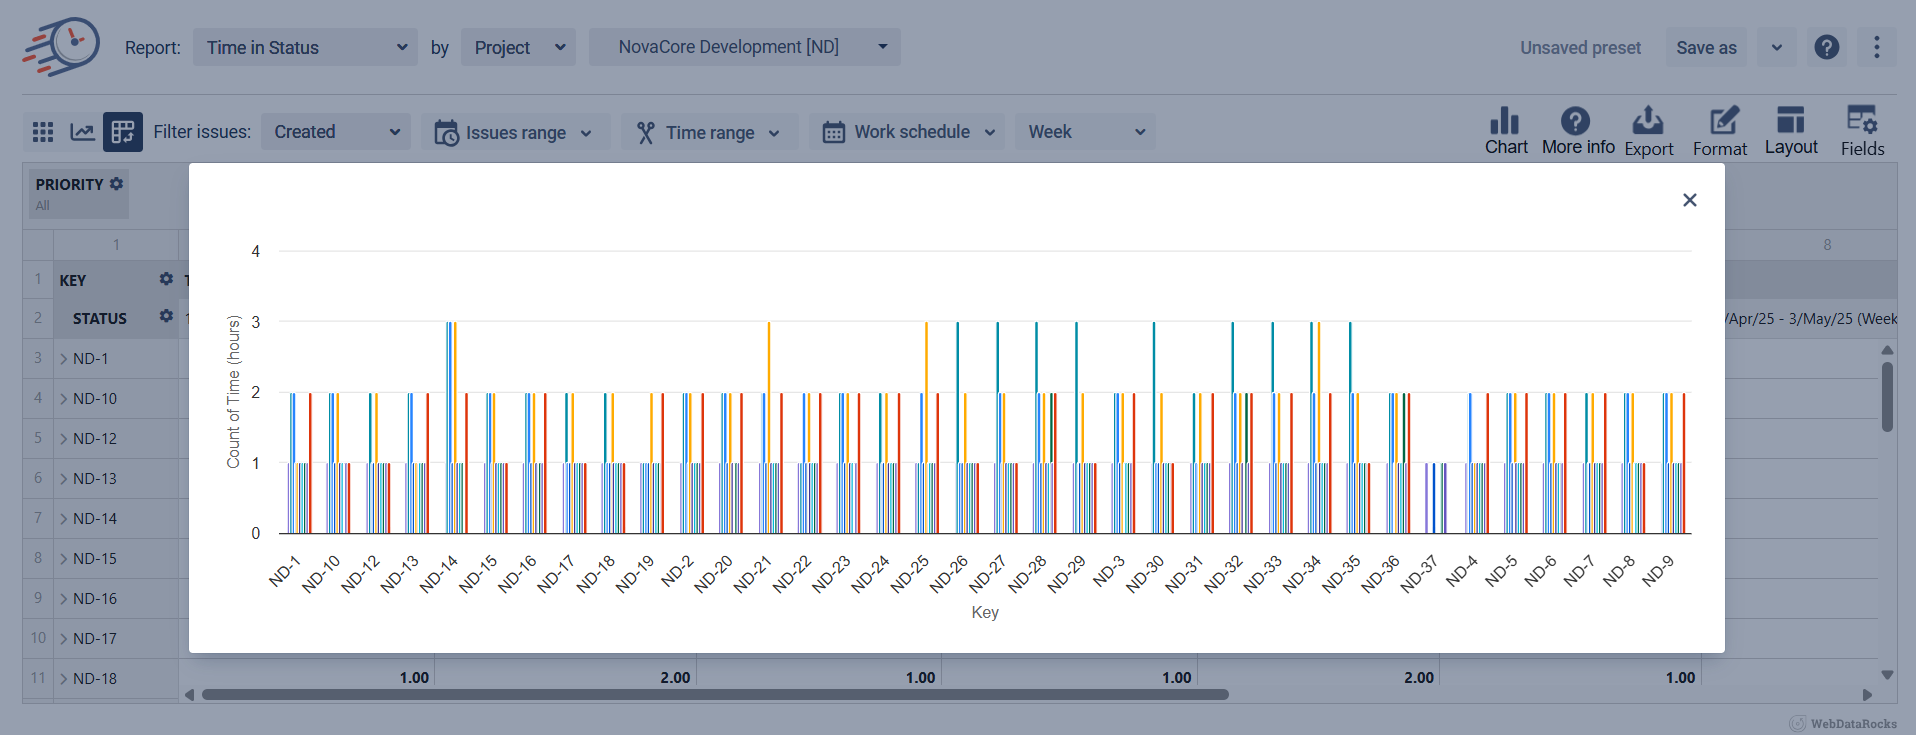Viewport: 1916px width, 735px height.
Task: Switch to line chart view icon
Action: 82,132
